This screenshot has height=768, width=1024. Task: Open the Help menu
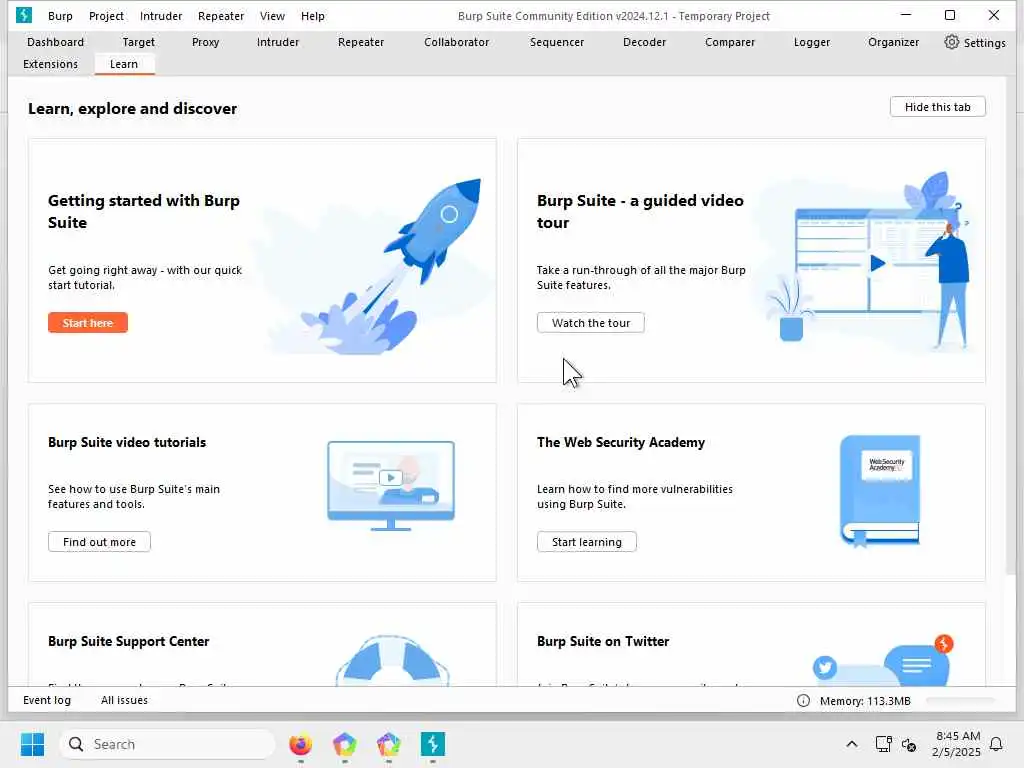click(x=313, y=16)
